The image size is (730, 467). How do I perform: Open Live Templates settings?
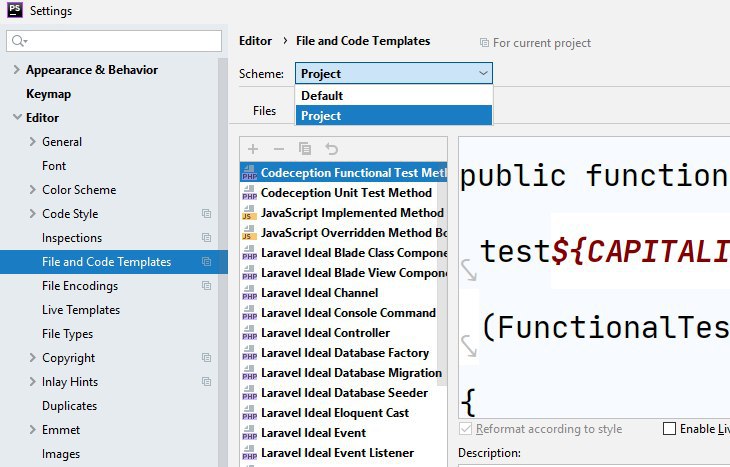[81, 310]
